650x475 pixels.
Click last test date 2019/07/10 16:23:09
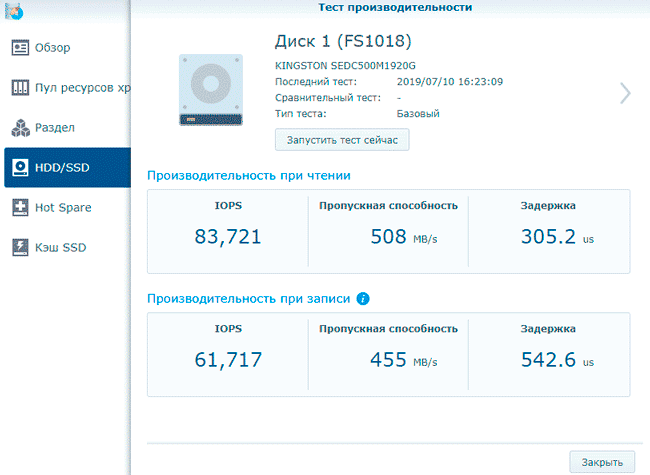pos(450,82)
